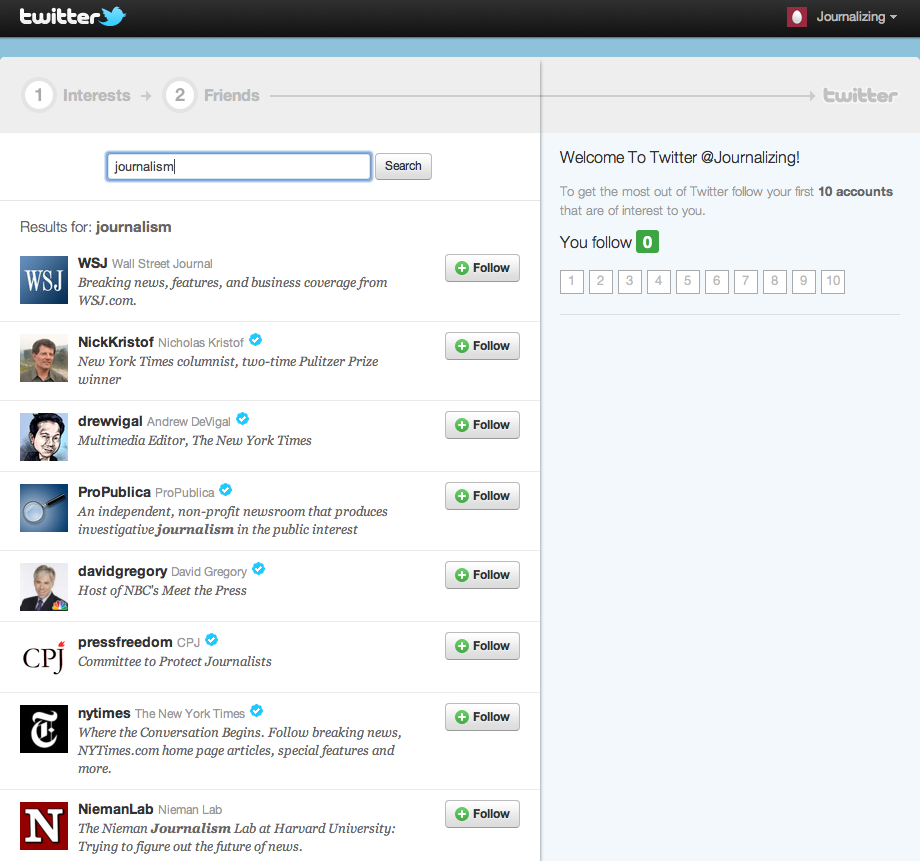This screenshot has width=920, height=862.
Task: Click the WSJ username link
Action: (x=93, y=263)
